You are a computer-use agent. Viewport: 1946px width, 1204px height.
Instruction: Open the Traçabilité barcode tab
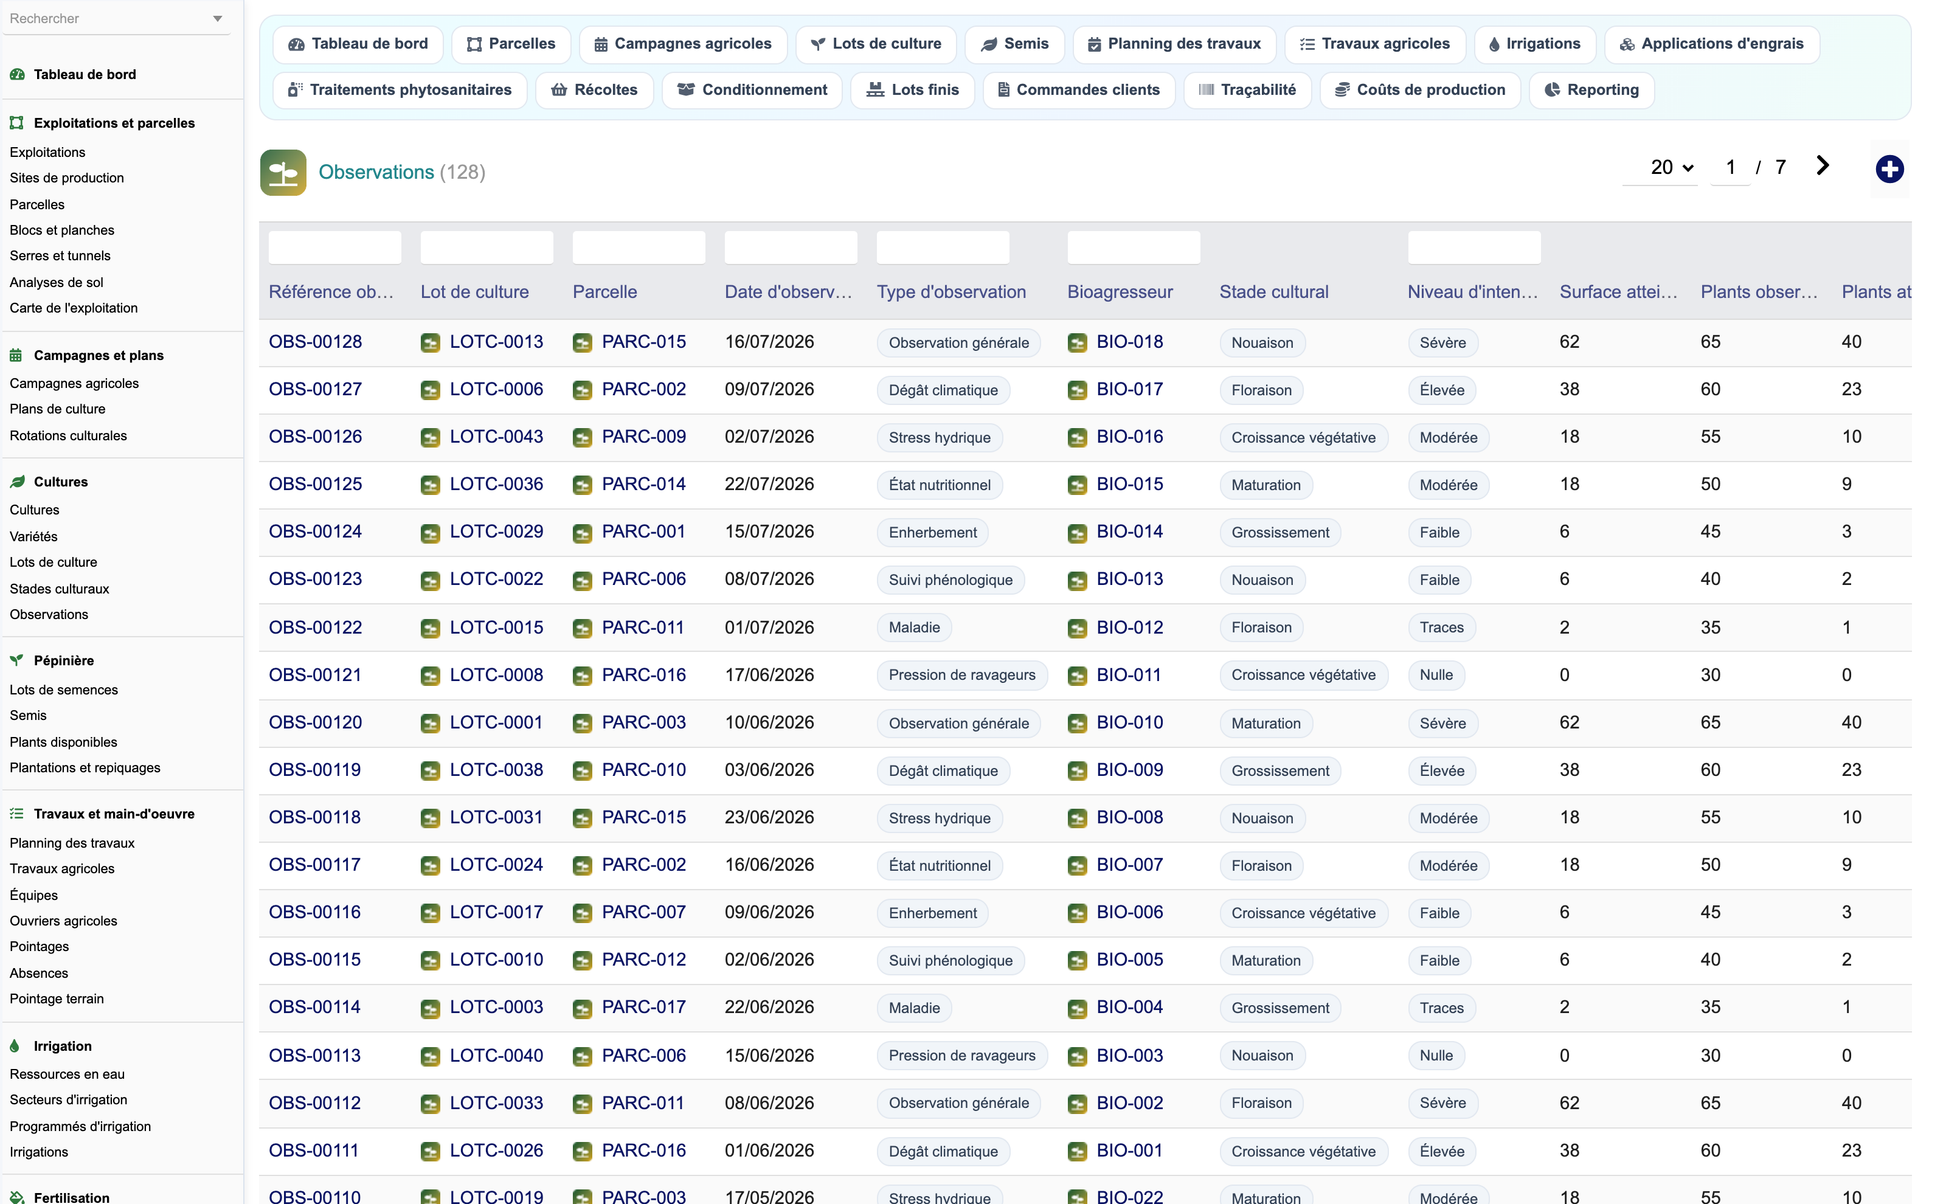point(1247,90)
